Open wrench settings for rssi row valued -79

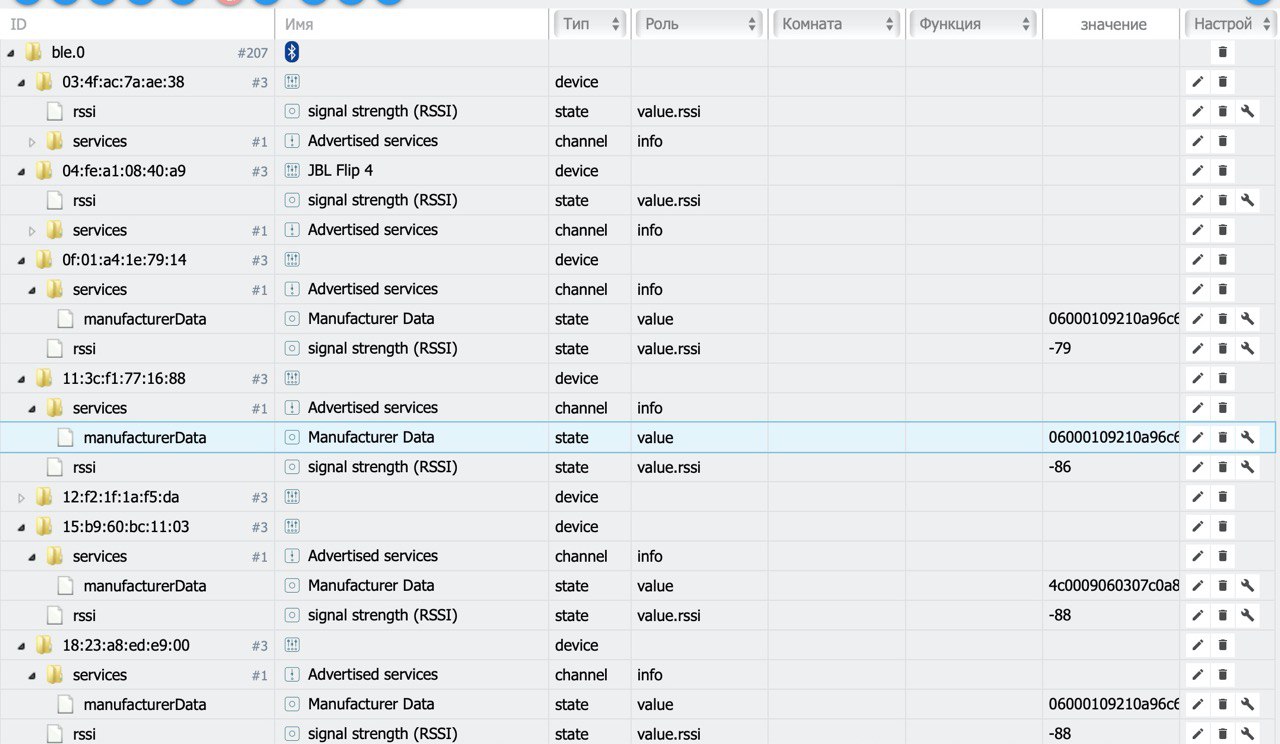pyautogui.click(x=1247, y=349)
